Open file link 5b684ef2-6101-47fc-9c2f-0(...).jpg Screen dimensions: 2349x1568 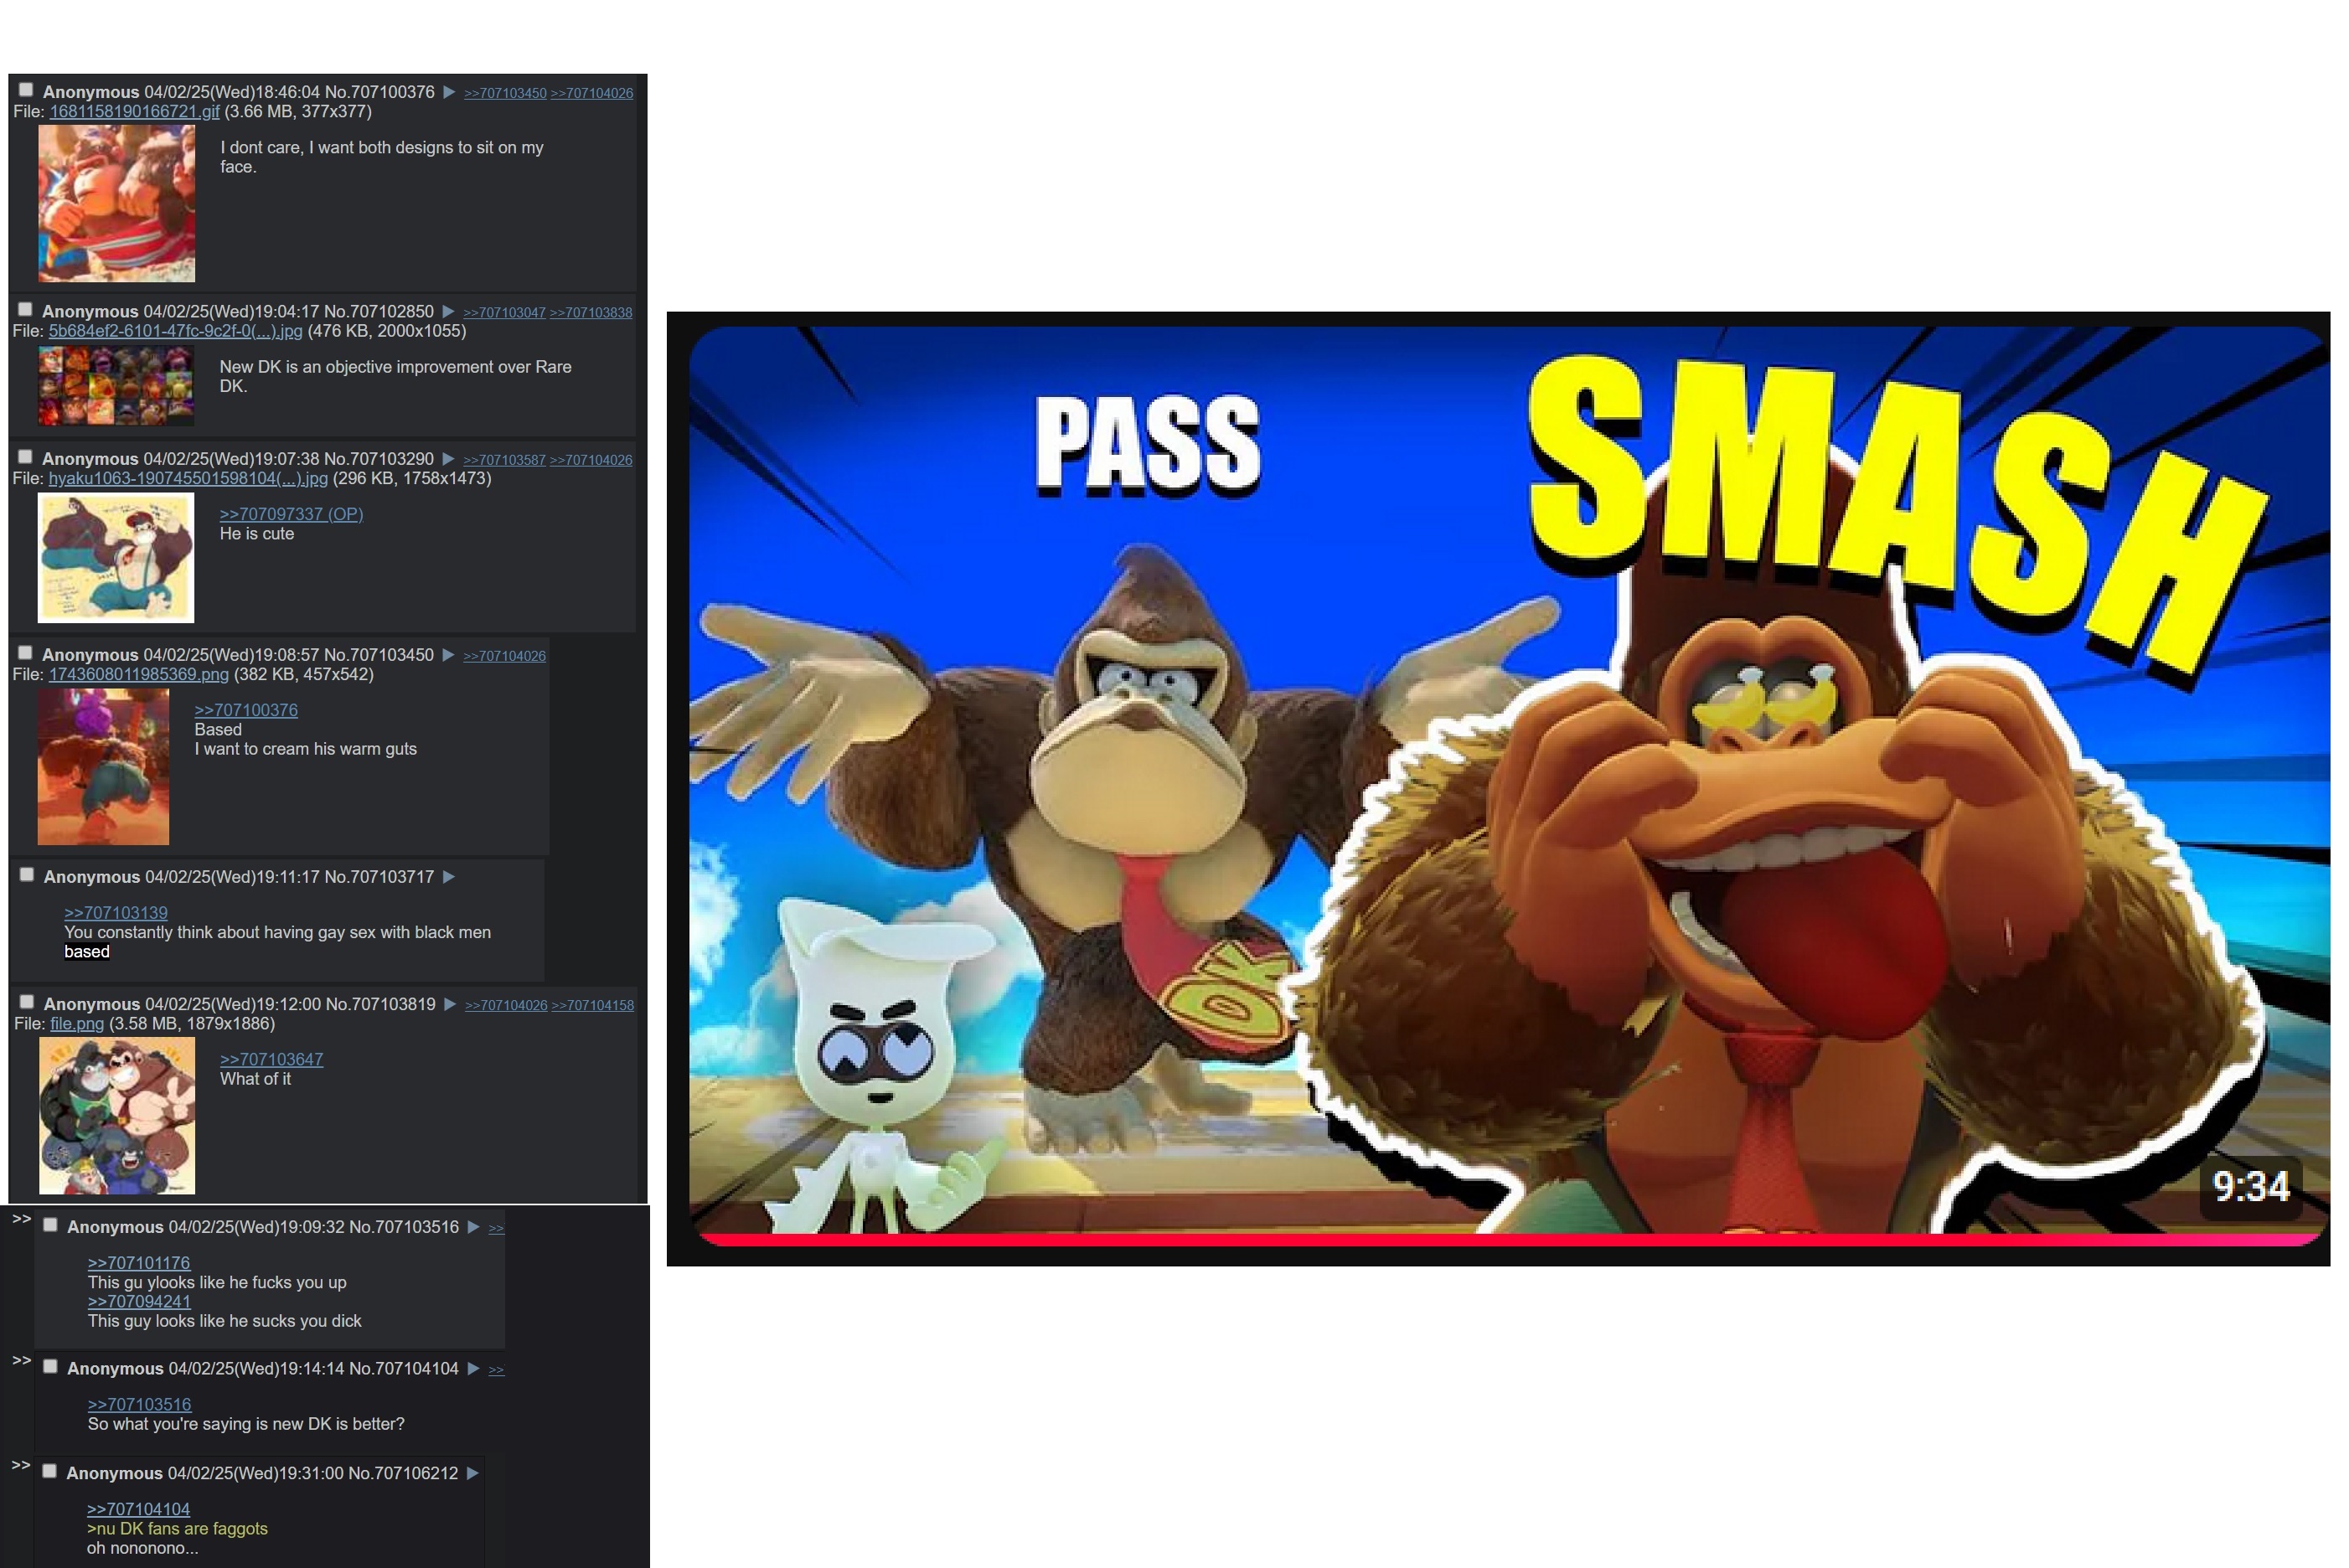coord(175,331)
